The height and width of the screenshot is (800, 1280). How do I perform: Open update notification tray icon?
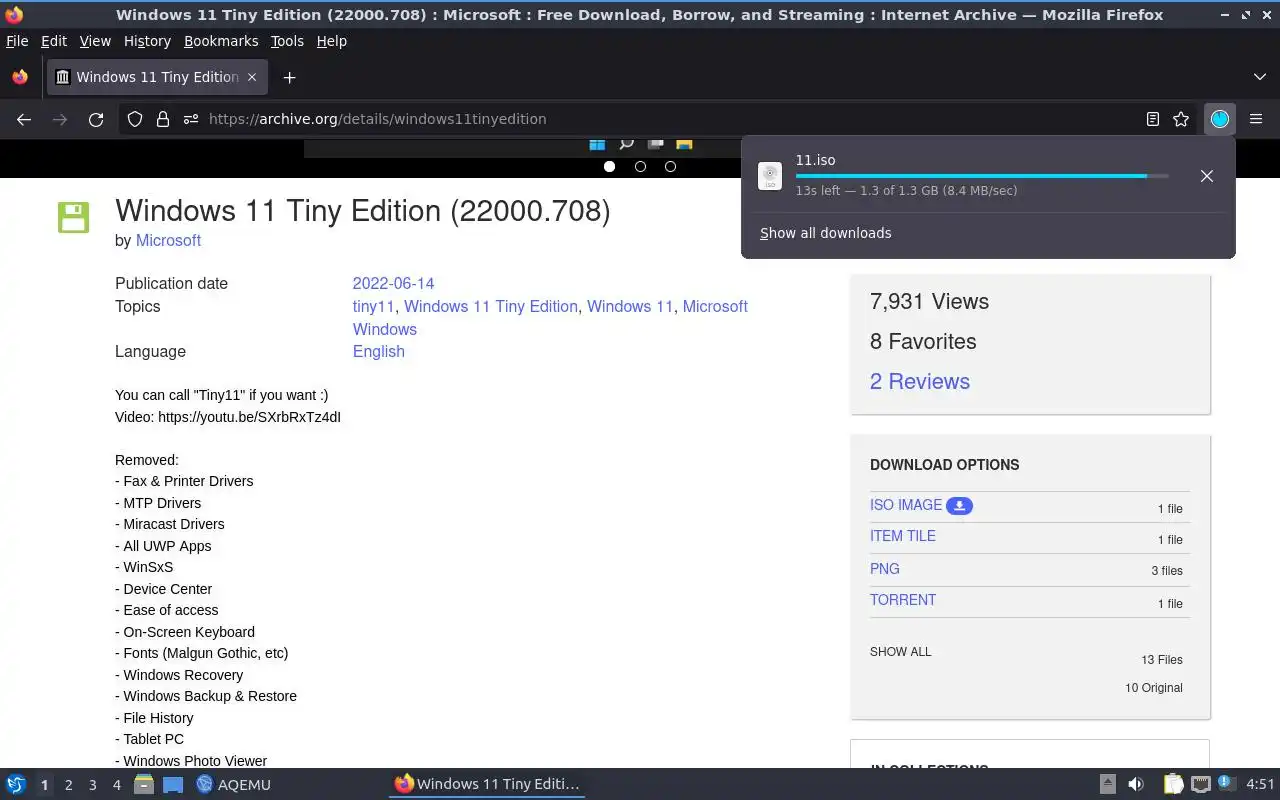pos(1227,784)
